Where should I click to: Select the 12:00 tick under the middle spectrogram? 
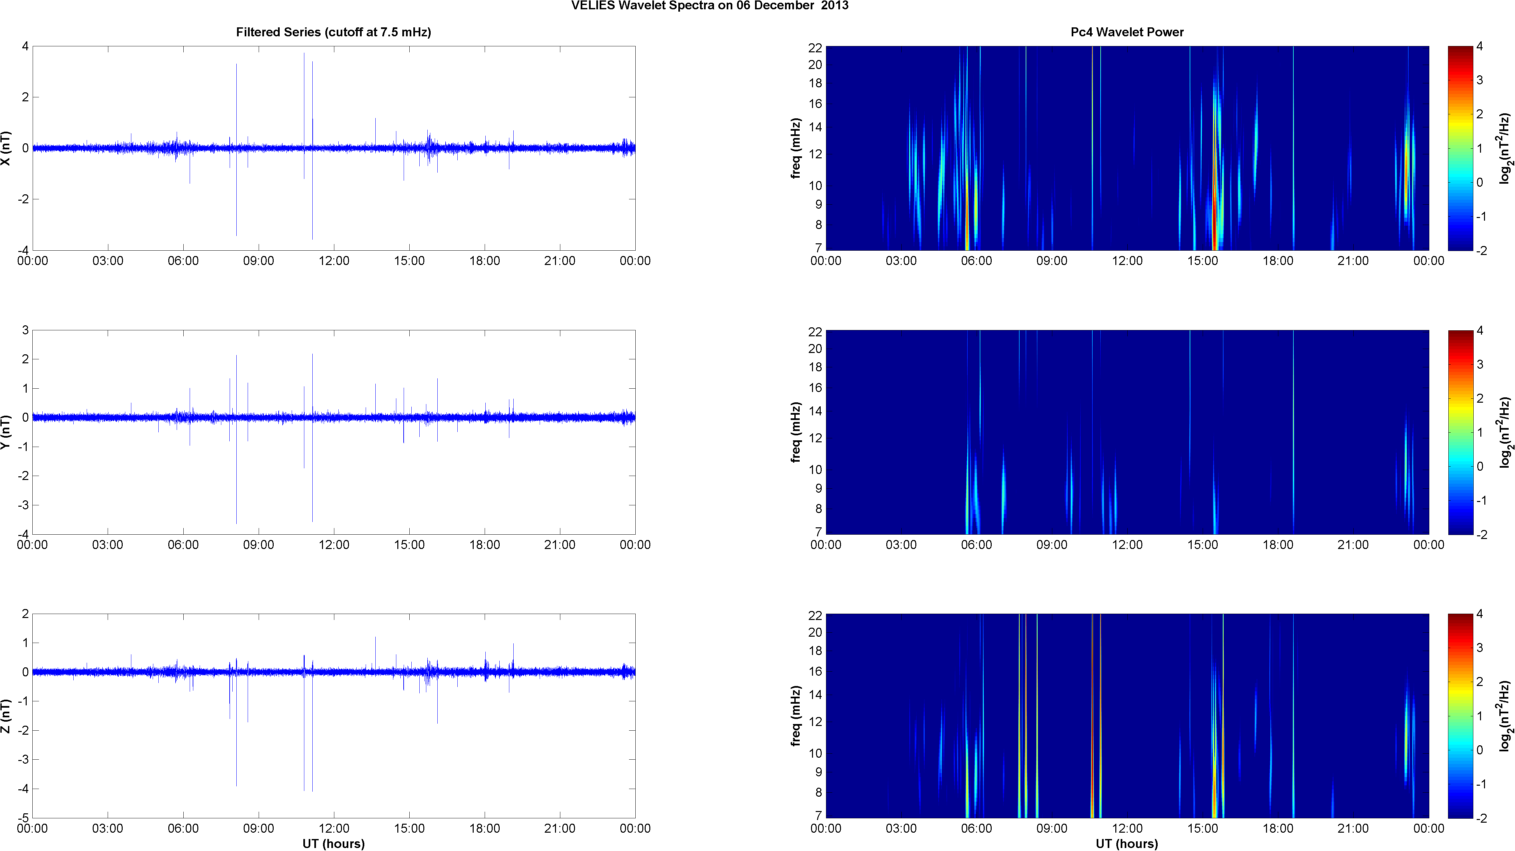click(x=1127, y=544)
